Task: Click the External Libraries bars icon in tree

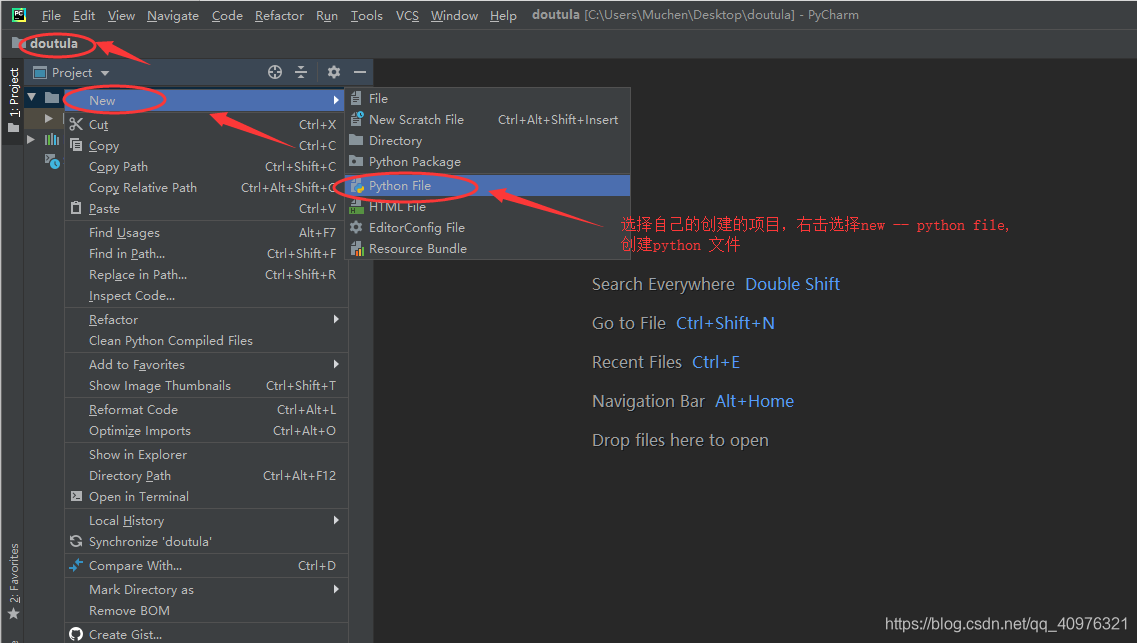Action: click(x=52, y=139)
